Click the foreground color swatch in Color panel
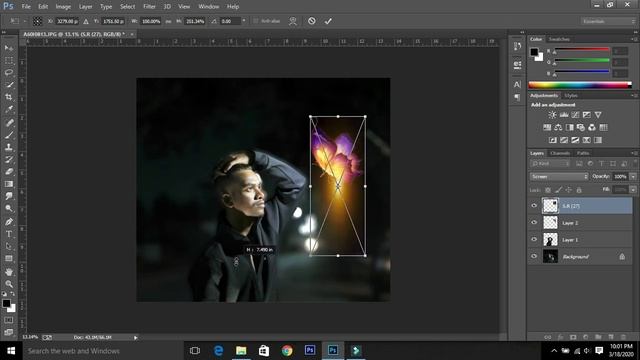Viewport: 640px width, 360px height. 534,52
